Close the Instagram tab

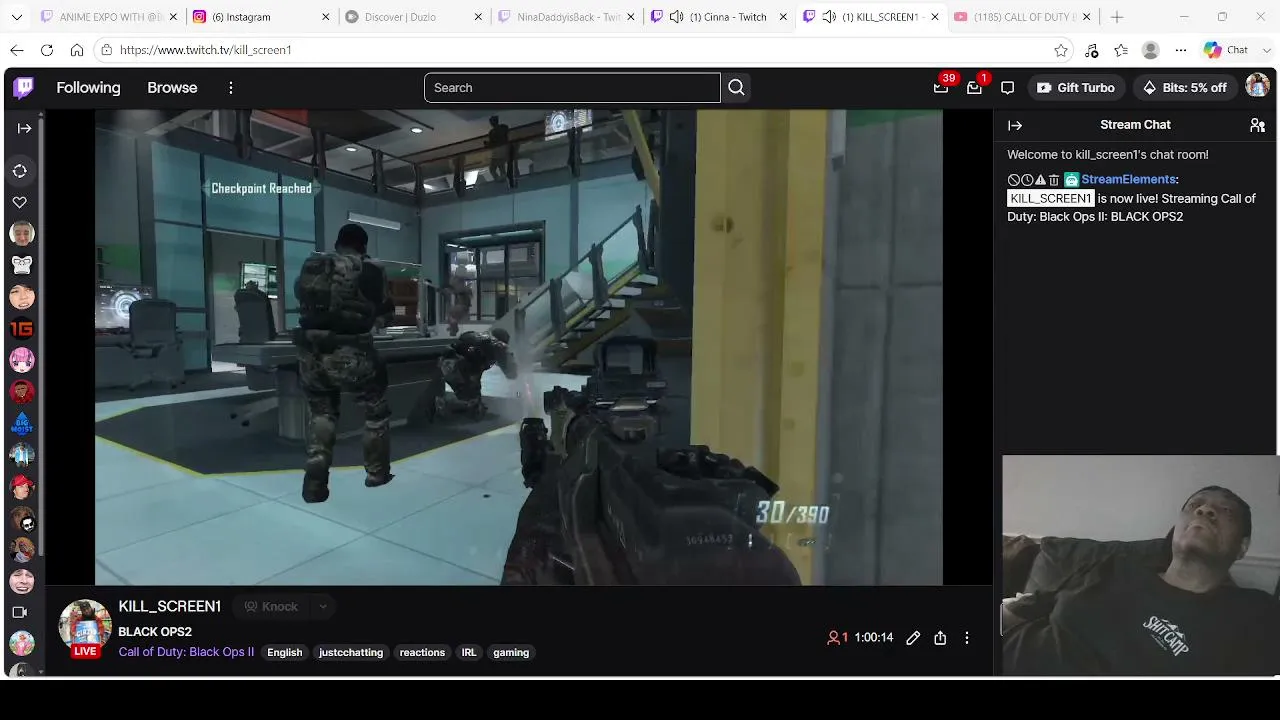coord(326,17)
